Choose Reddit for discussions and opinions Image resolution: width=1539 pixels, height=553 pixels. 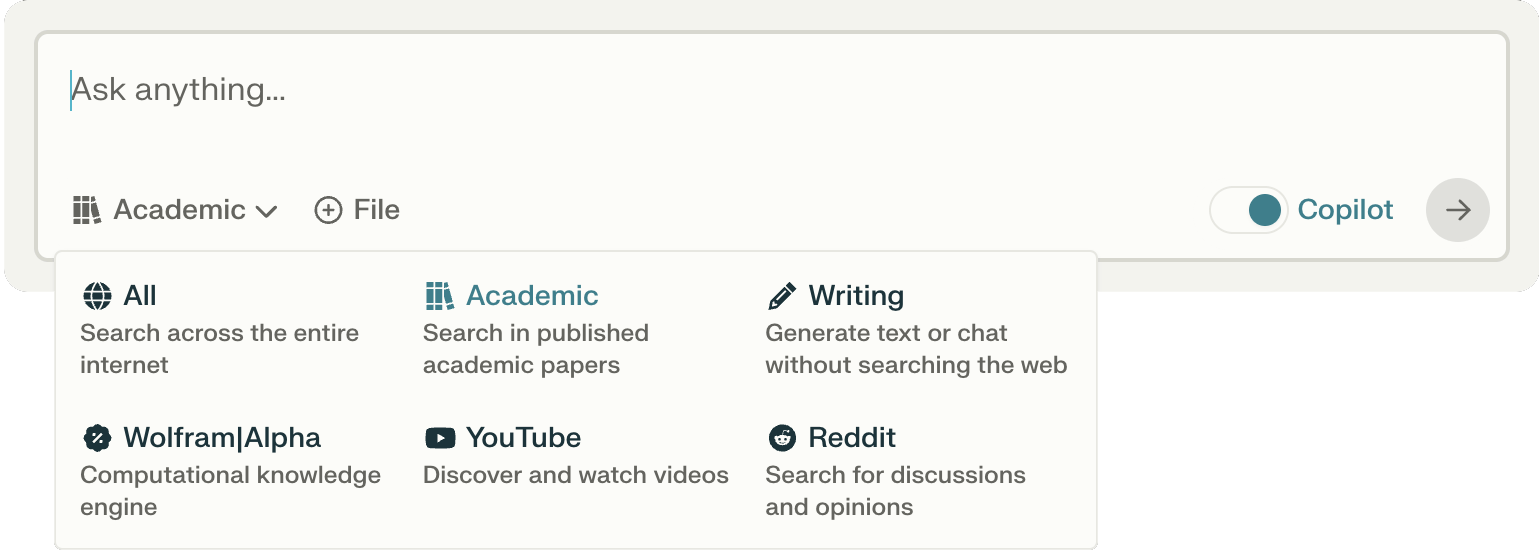896,472
